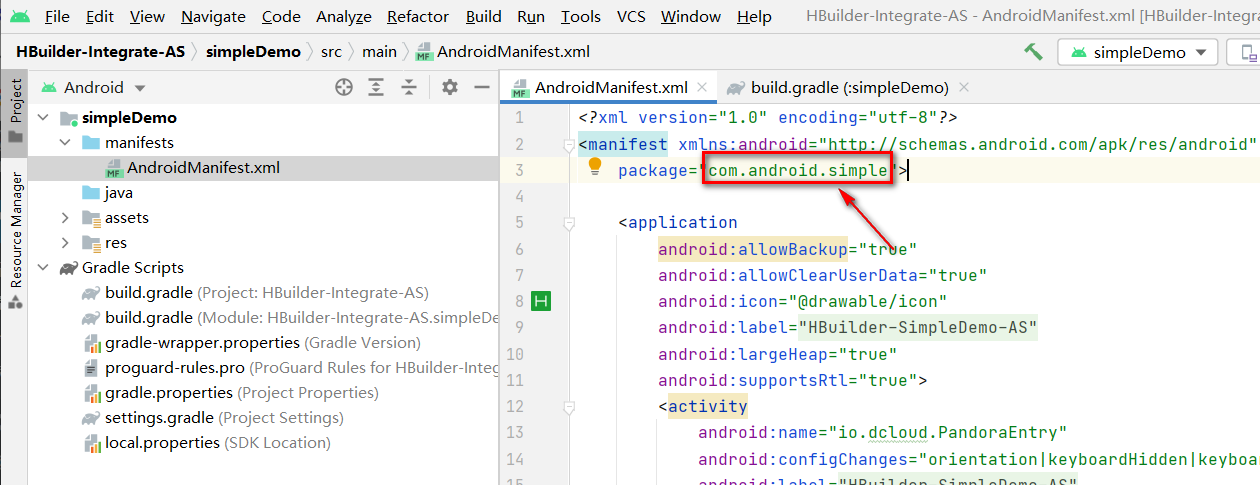Click the yellow intention light bulb
The image size is (1260, 485).
pos(595,167)
